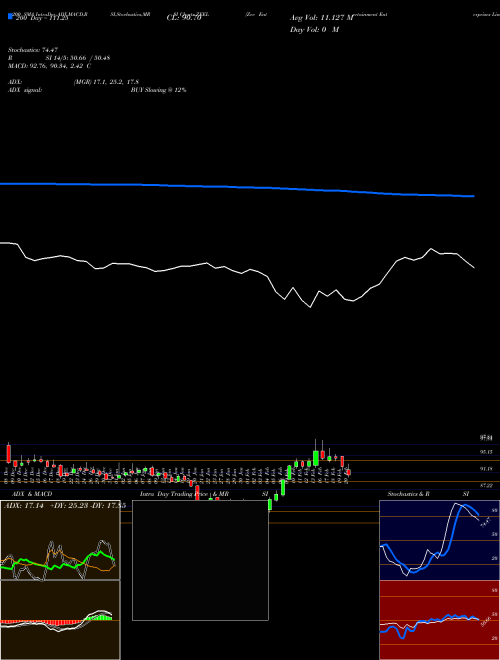500x660 pixels.
Task: Open the empty intraday trading price panel
Action: point(200,560)
